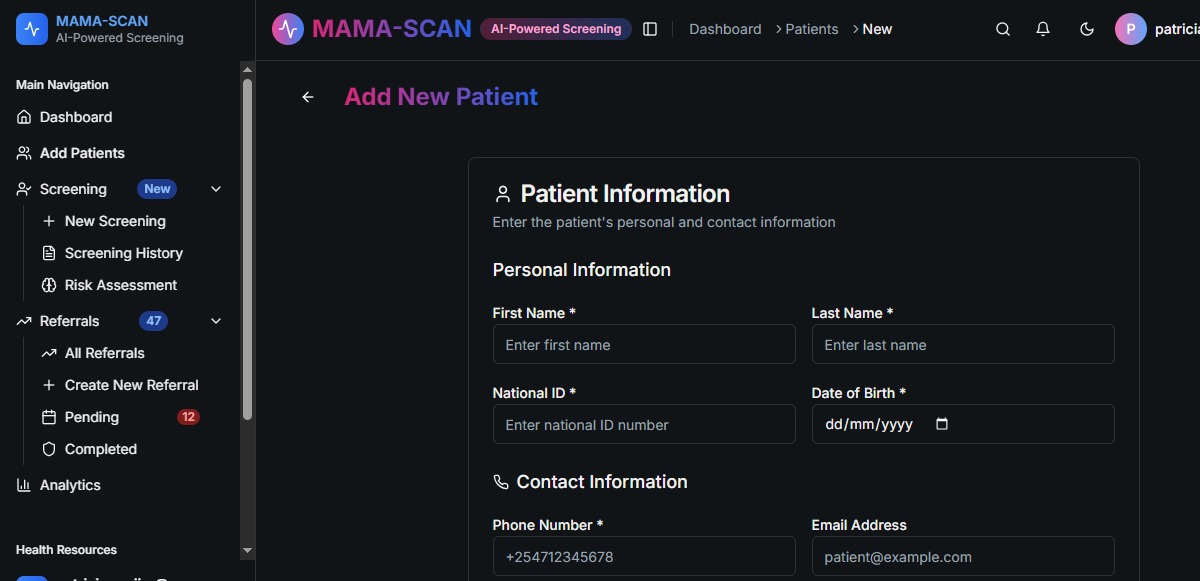Collapse the Screening menu chevron

point(216,189)
